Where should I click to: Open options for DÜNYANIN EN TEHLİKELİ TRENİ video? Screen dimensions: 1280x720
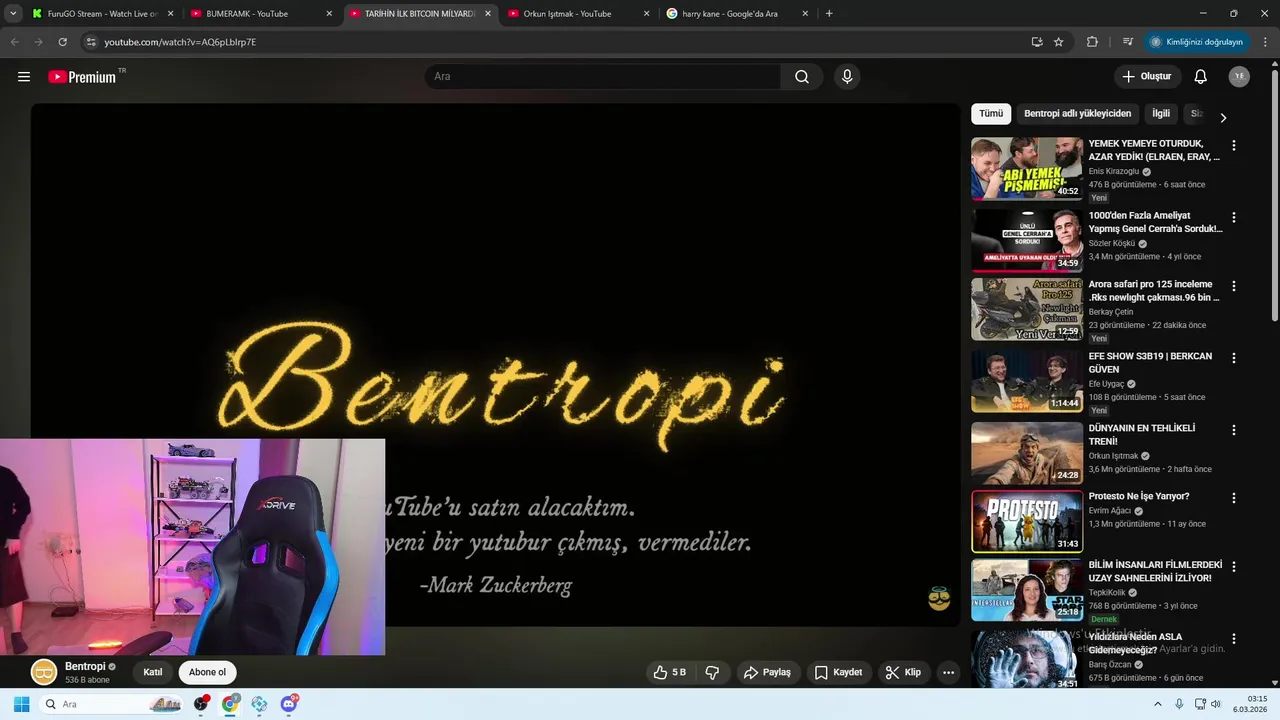[1233, 430]
